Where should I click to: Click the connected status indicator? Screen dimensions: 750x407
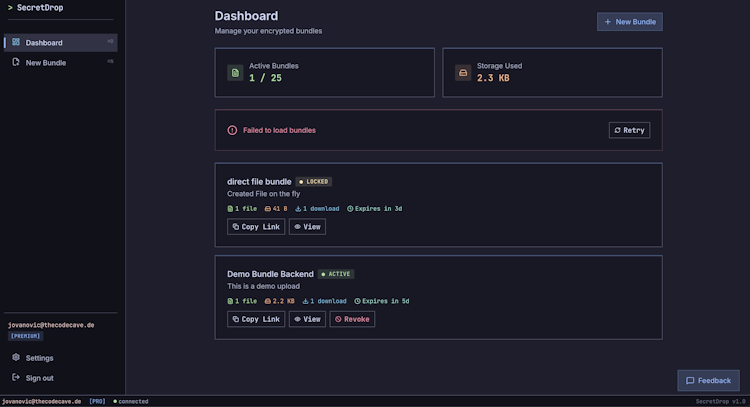(131, 402)
